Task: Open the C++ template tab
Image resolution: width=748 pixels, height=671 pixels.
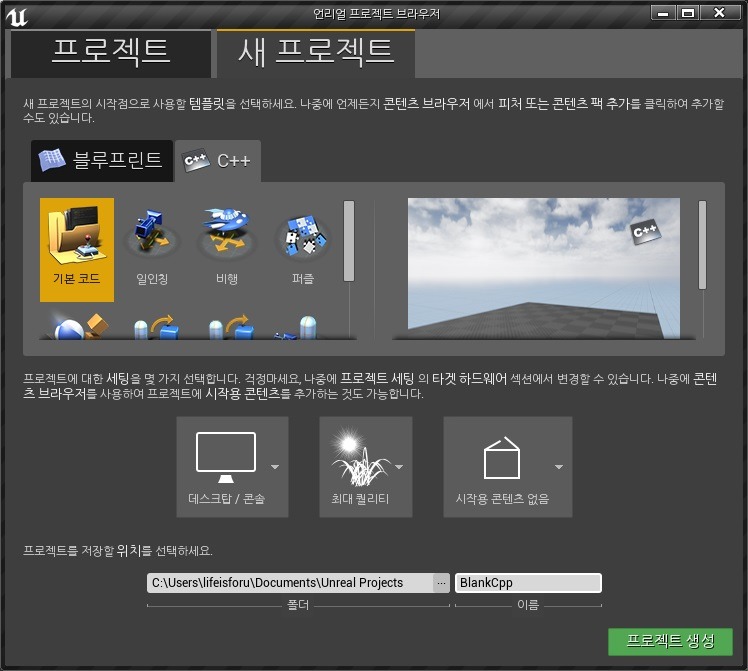Action: tap(218, 161)
